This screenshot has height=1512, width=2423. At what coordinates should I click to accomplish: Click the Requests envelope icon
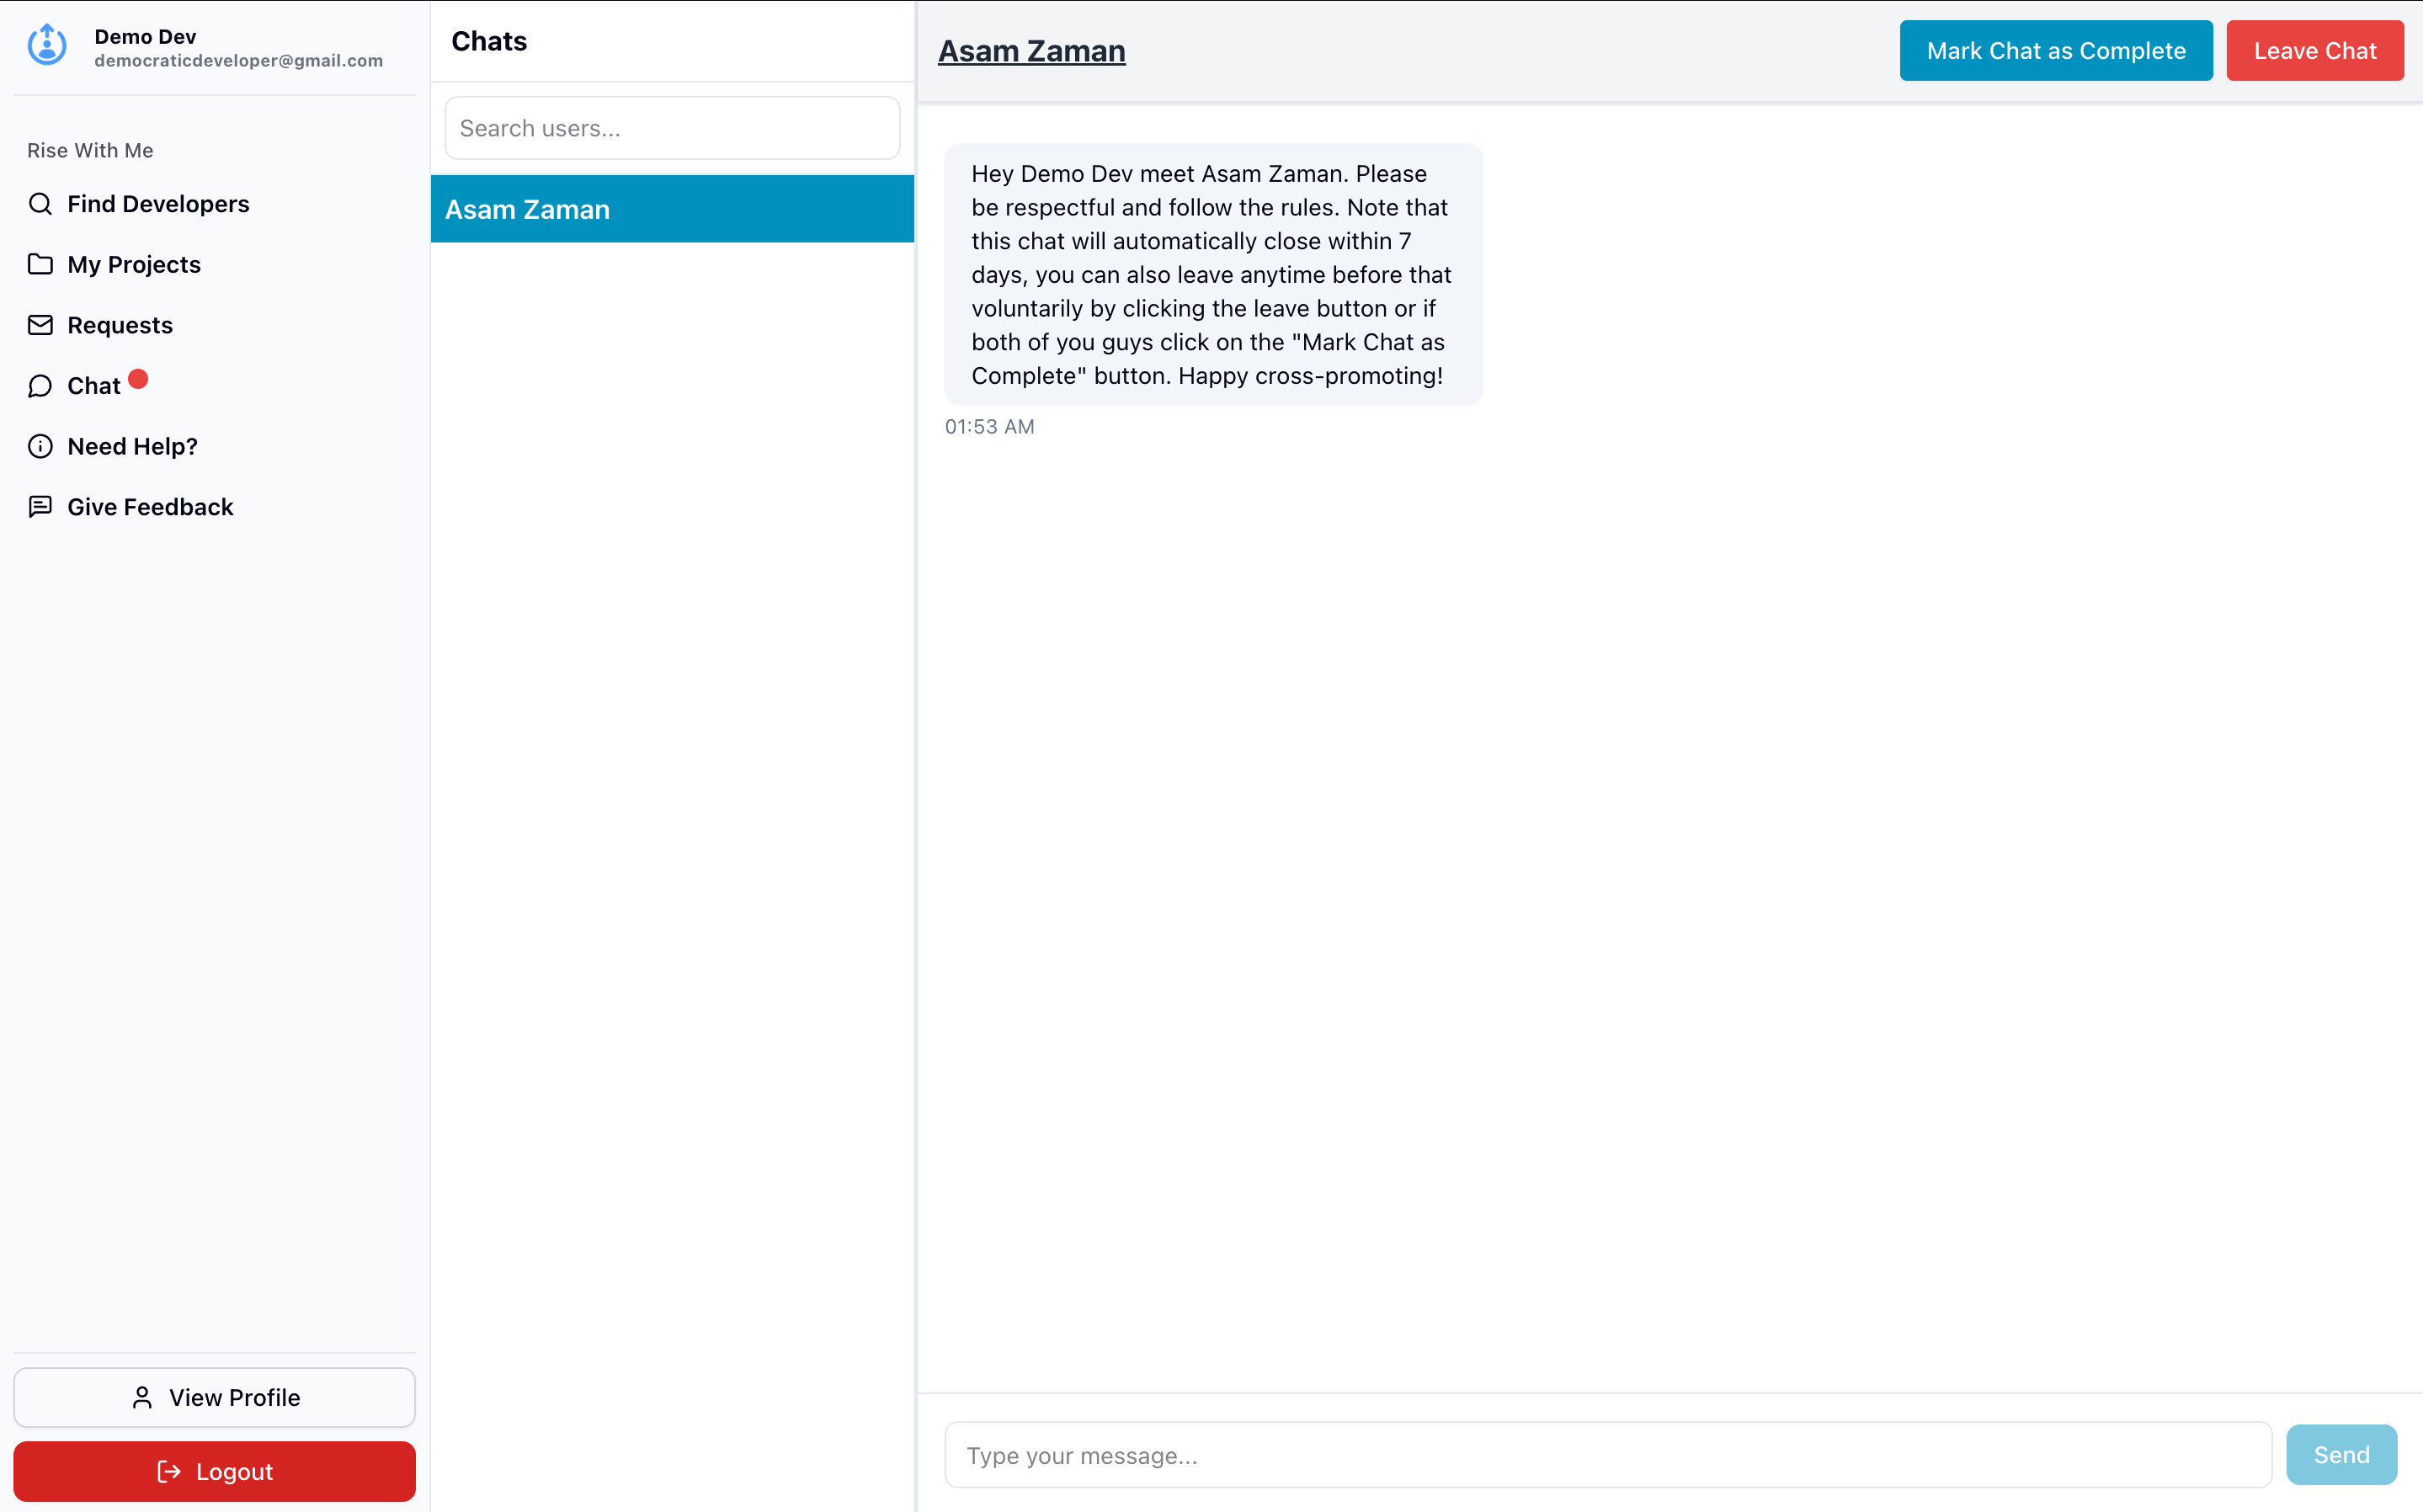point(40,325)
